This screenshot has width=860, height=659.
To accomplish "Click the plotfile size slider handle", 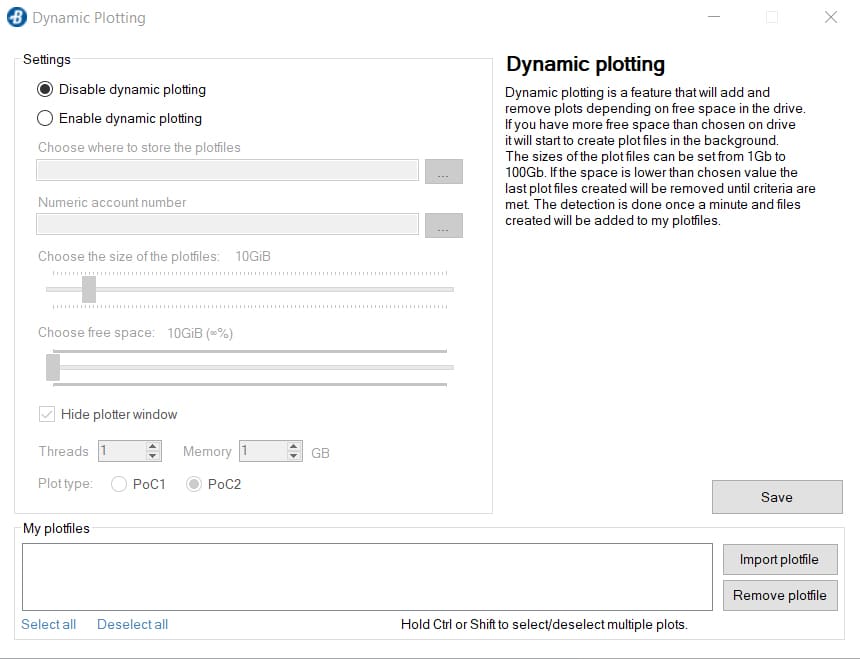I will pyautogui.click(x=89, y=289).
